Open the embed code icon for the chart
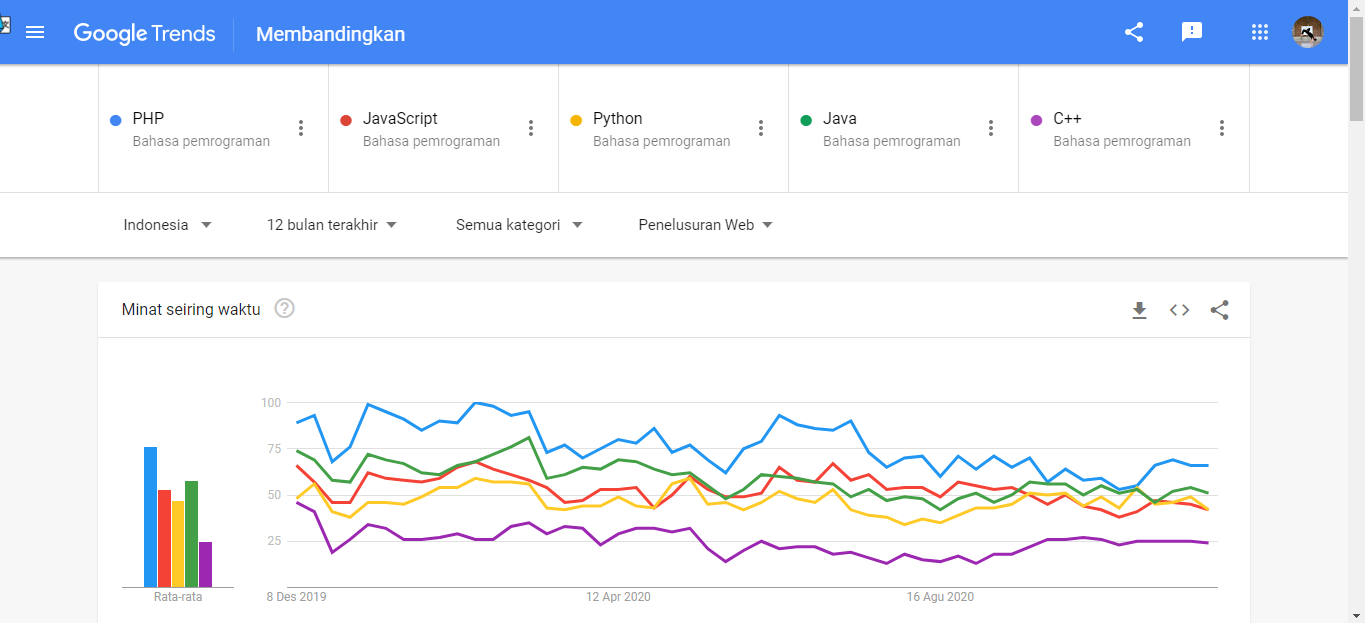The image size is (1365, 623). (x=1179, y=310)
